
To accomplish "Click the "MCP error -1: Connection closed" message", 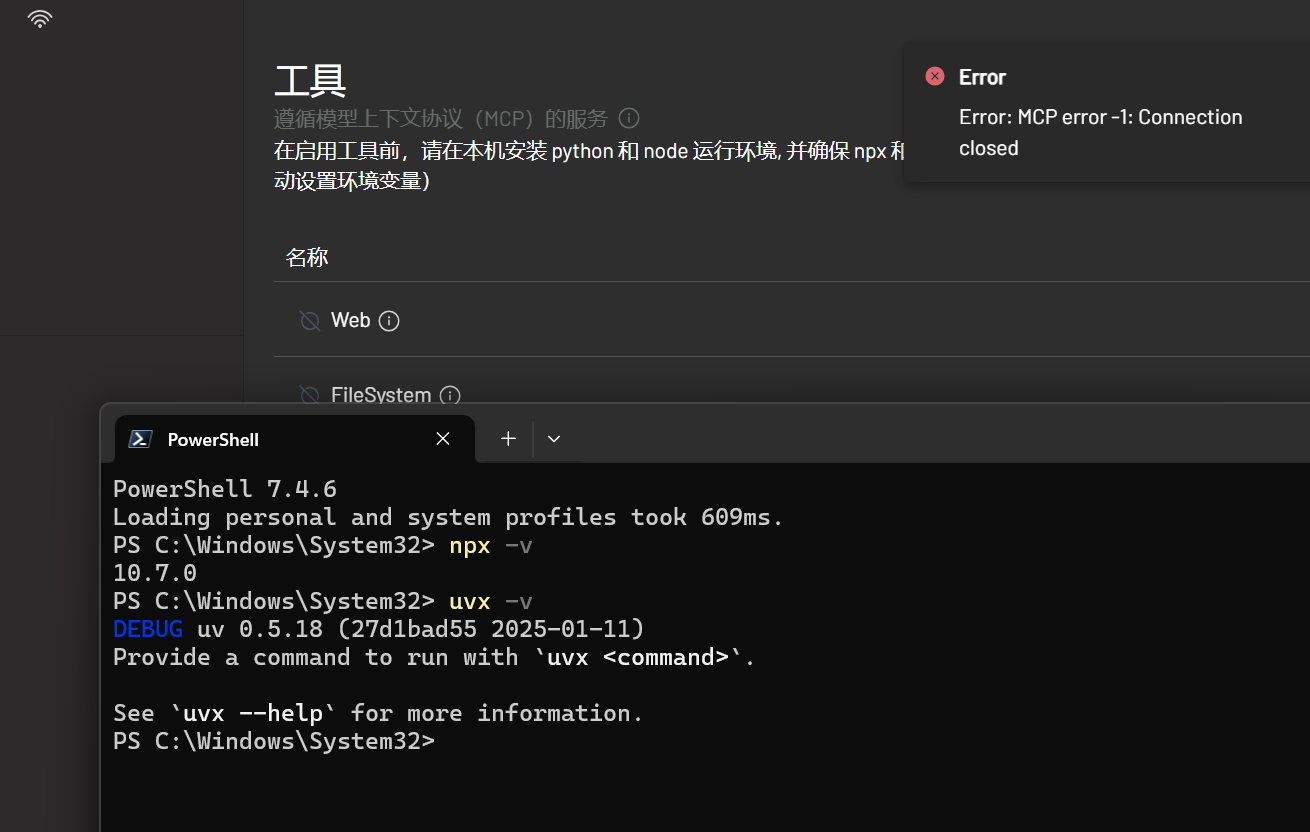I will 1101,132.
